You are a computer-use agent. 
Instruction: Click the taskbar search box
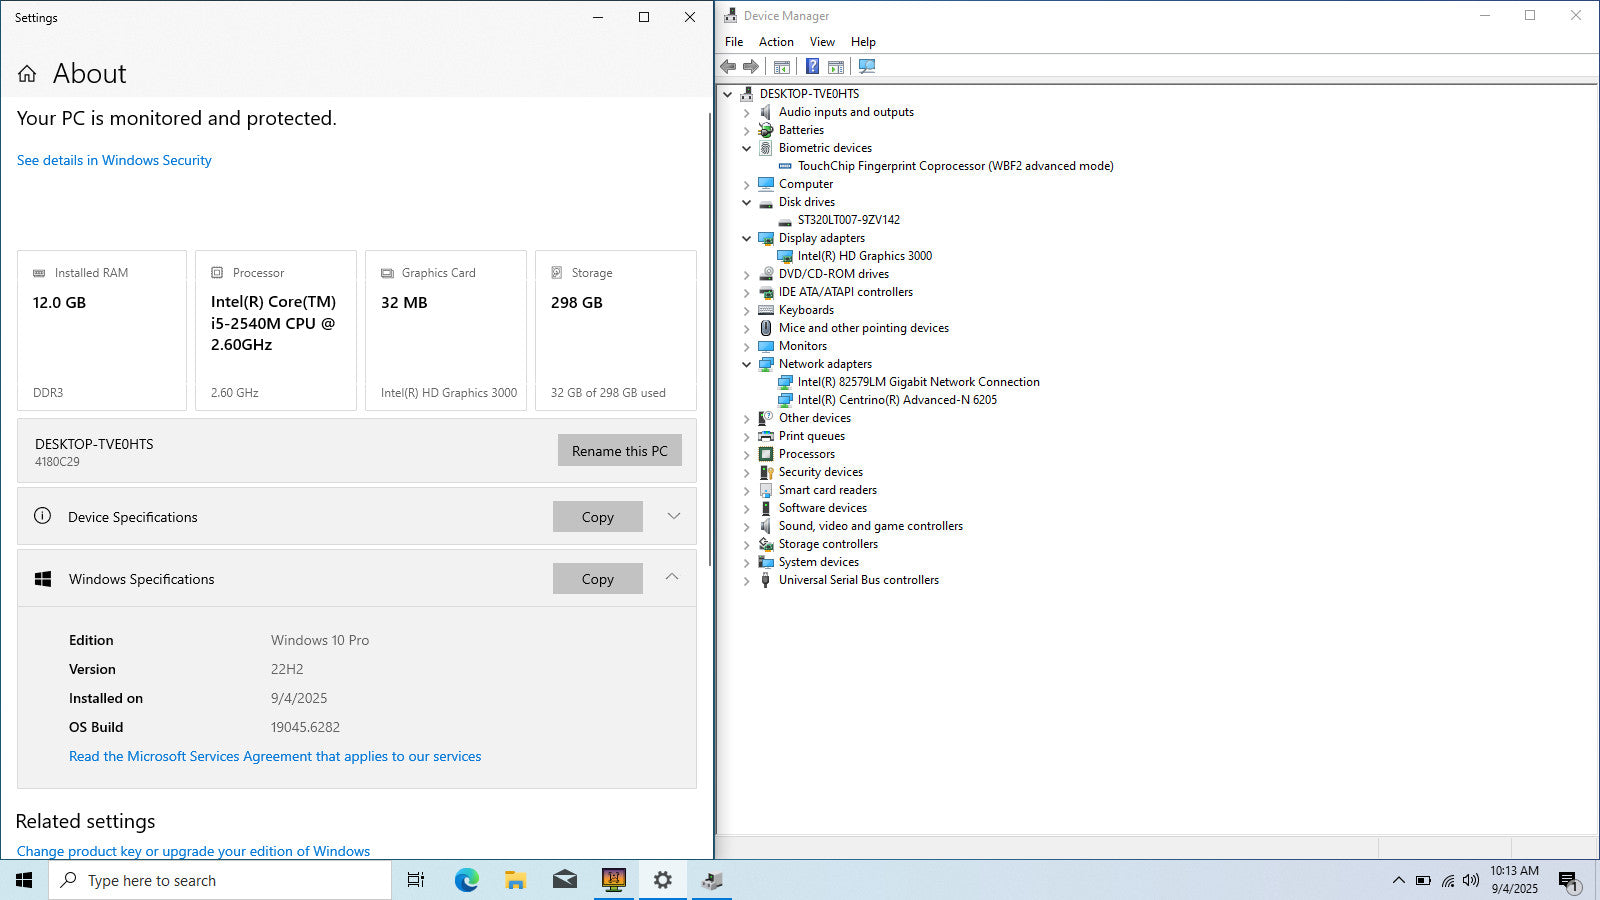tap(220, 880)
